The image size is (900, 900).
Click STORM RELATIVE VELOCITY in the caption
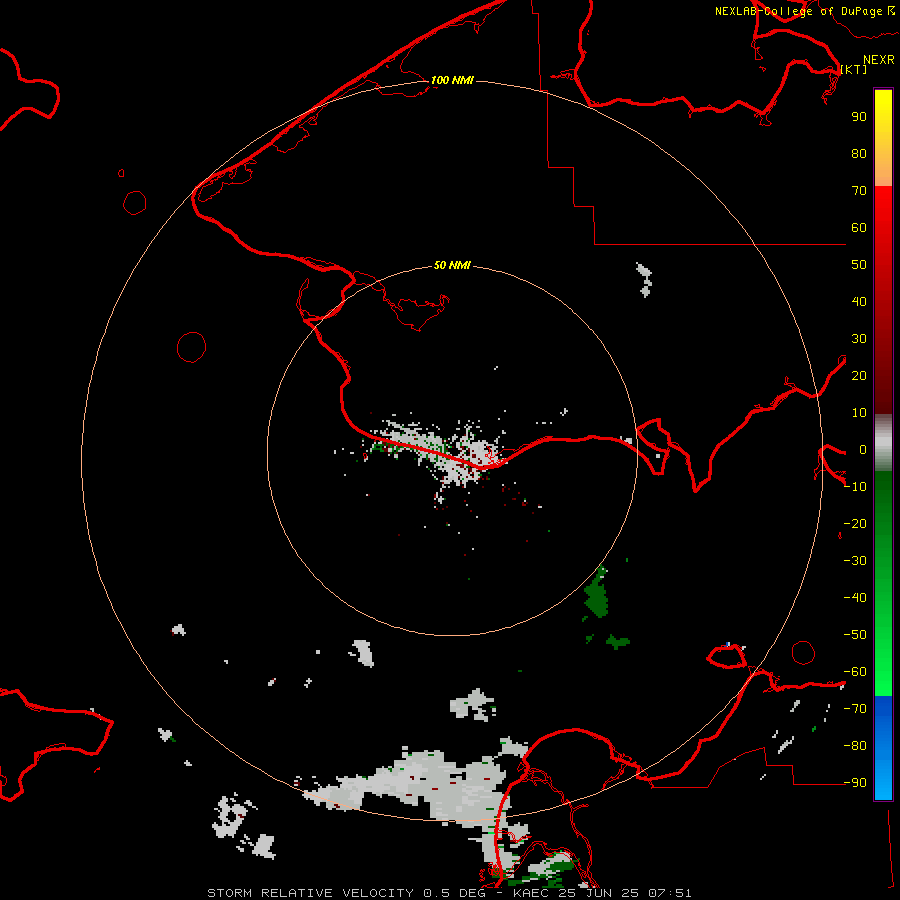point(310,893)
